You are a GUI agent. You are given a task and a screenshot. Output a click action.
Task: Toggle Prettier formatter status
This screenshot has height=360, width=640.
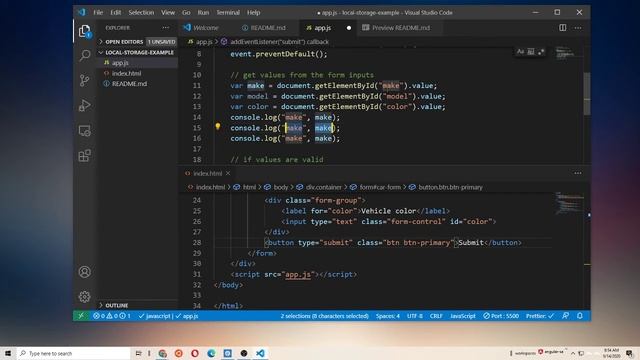point(540,316)
